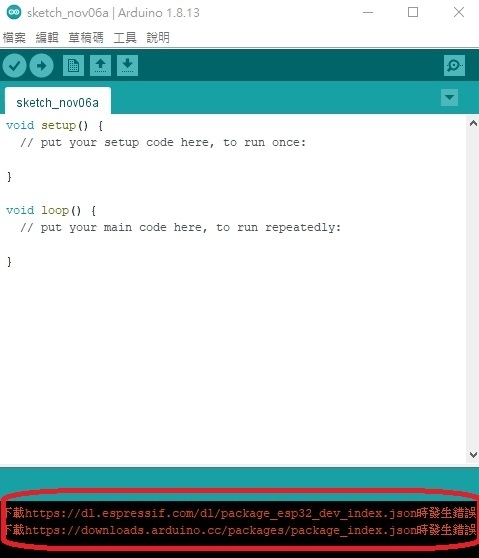Click the Arduino logo in the title bar
Image resolution: width=479 pixels, height=558 pixels.
click(14, 12)
